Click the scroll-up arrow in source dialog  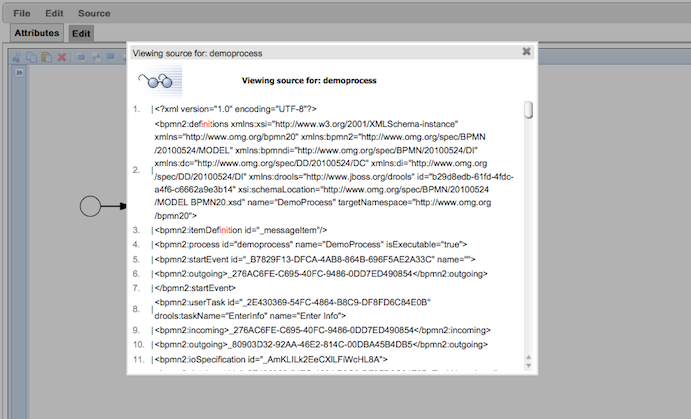click(528, 357)
